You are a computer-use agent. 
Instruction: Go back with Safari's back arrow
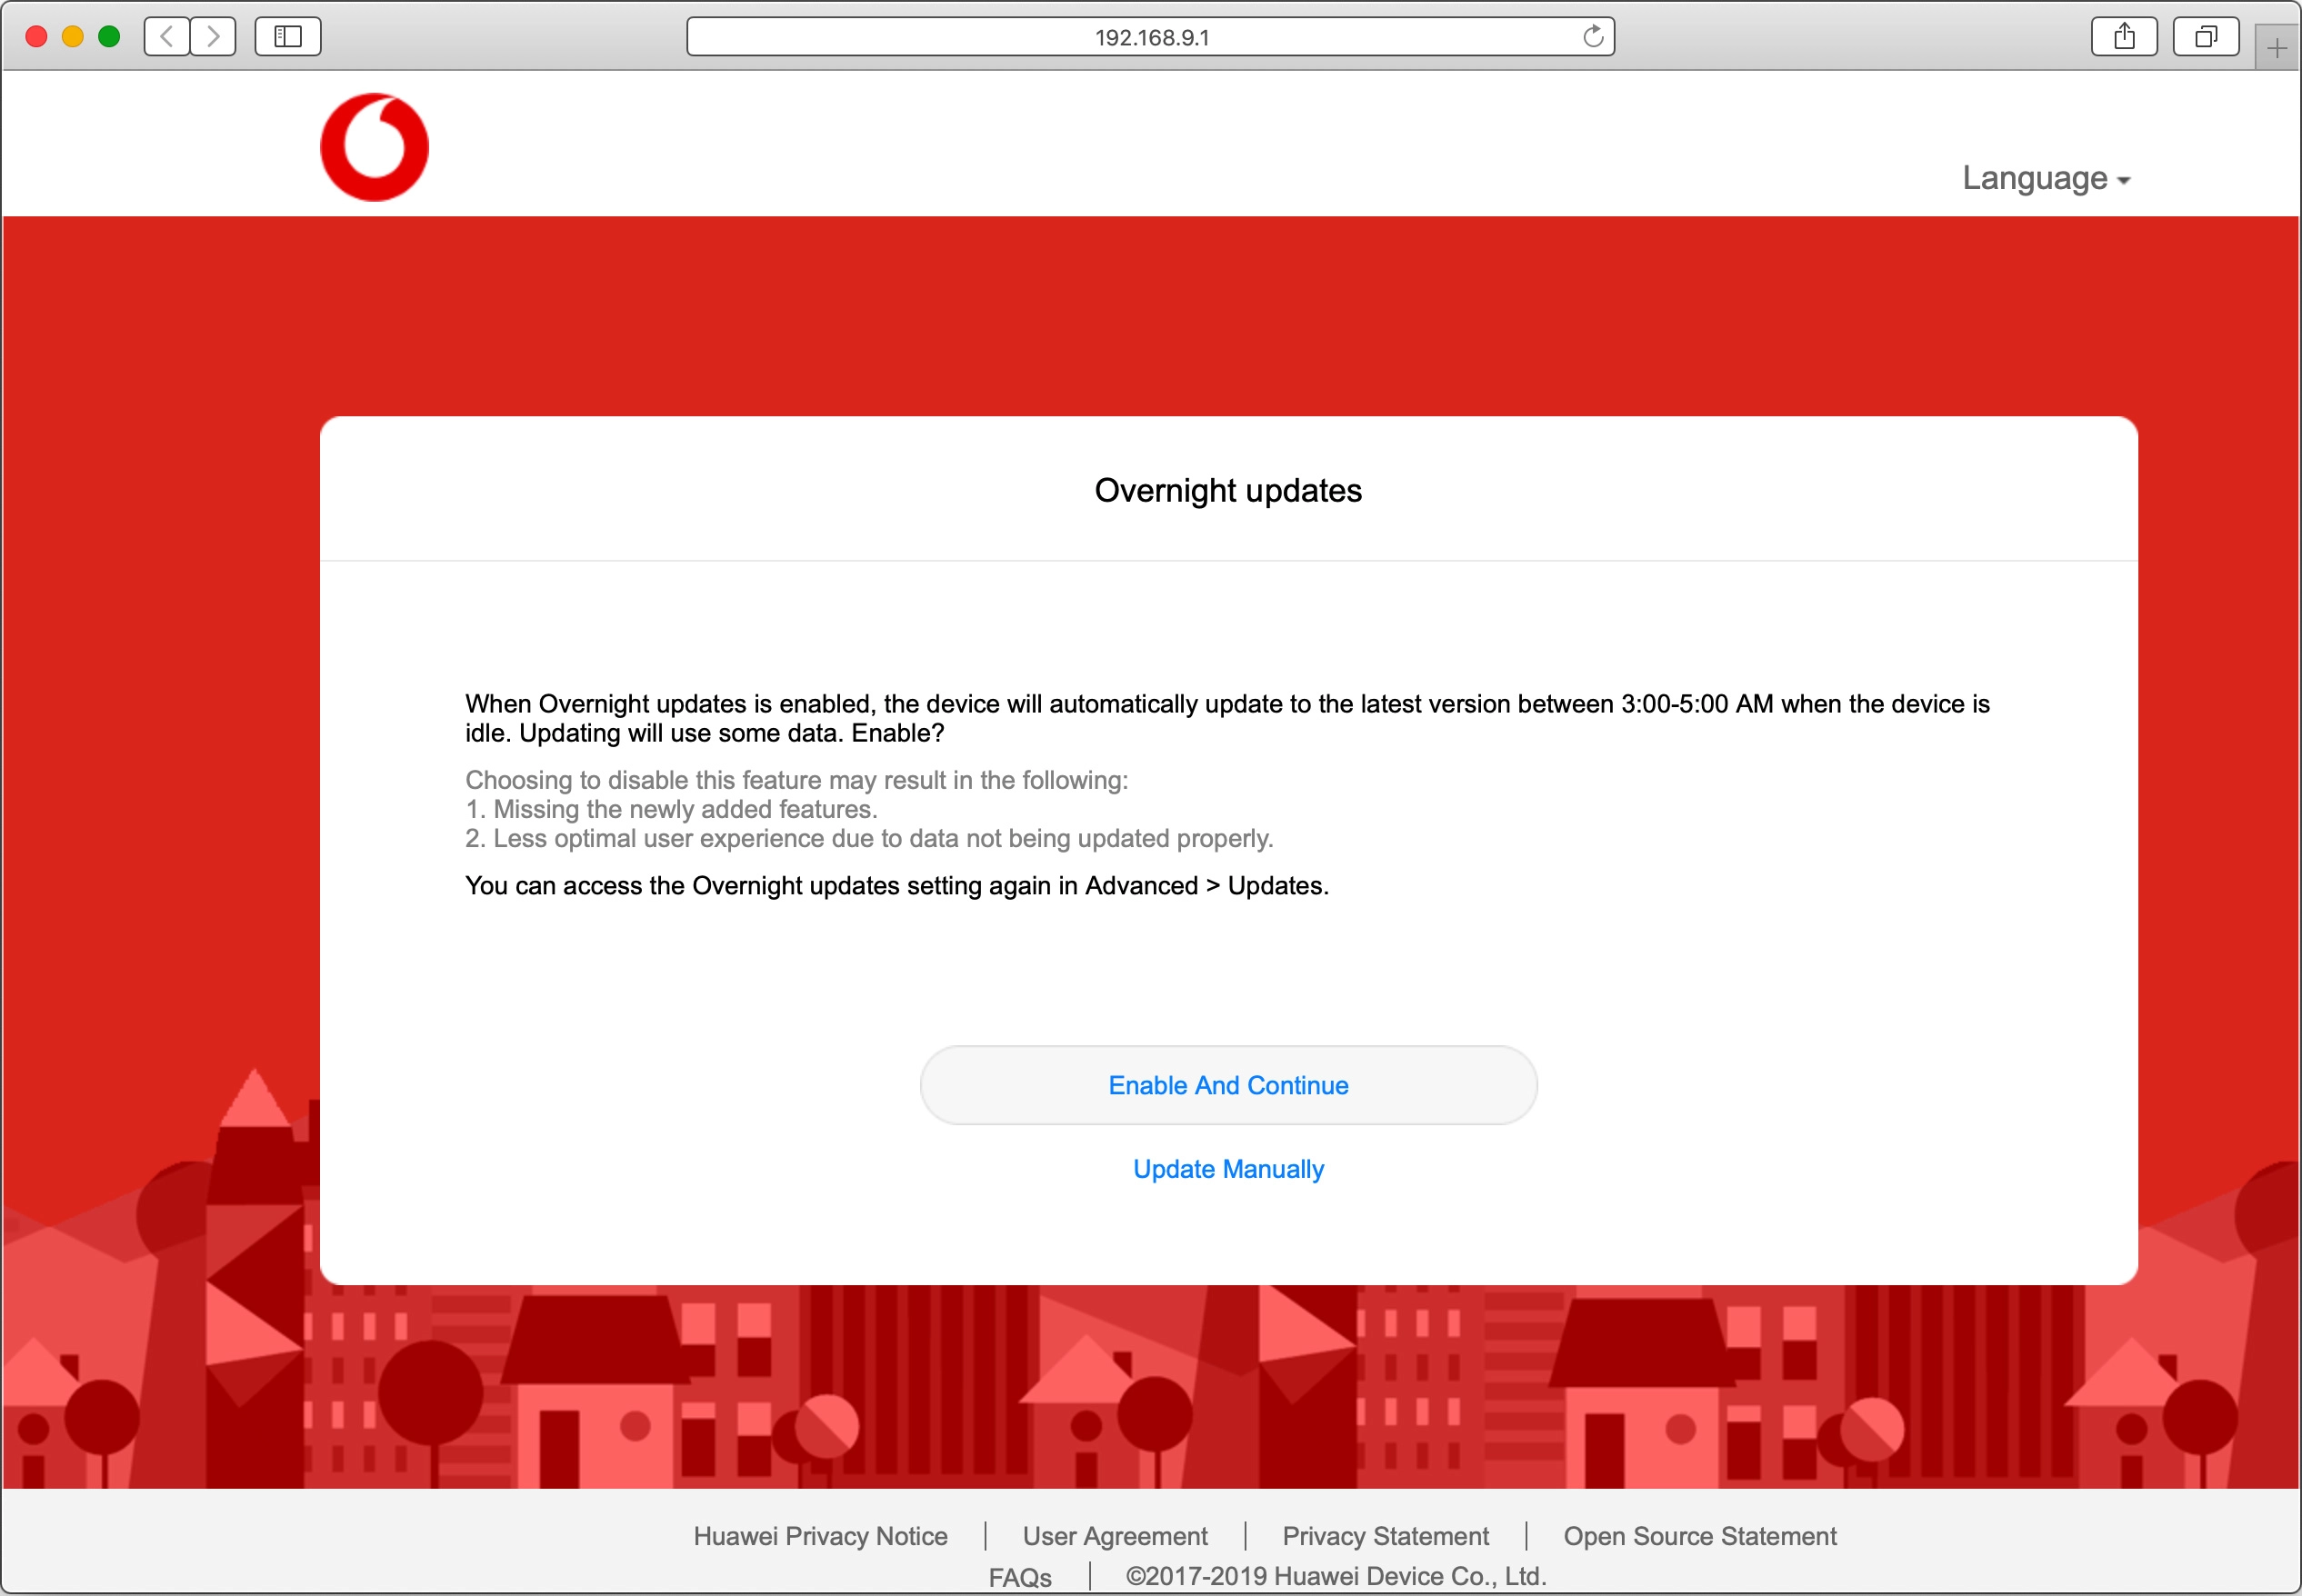[167, 37]
